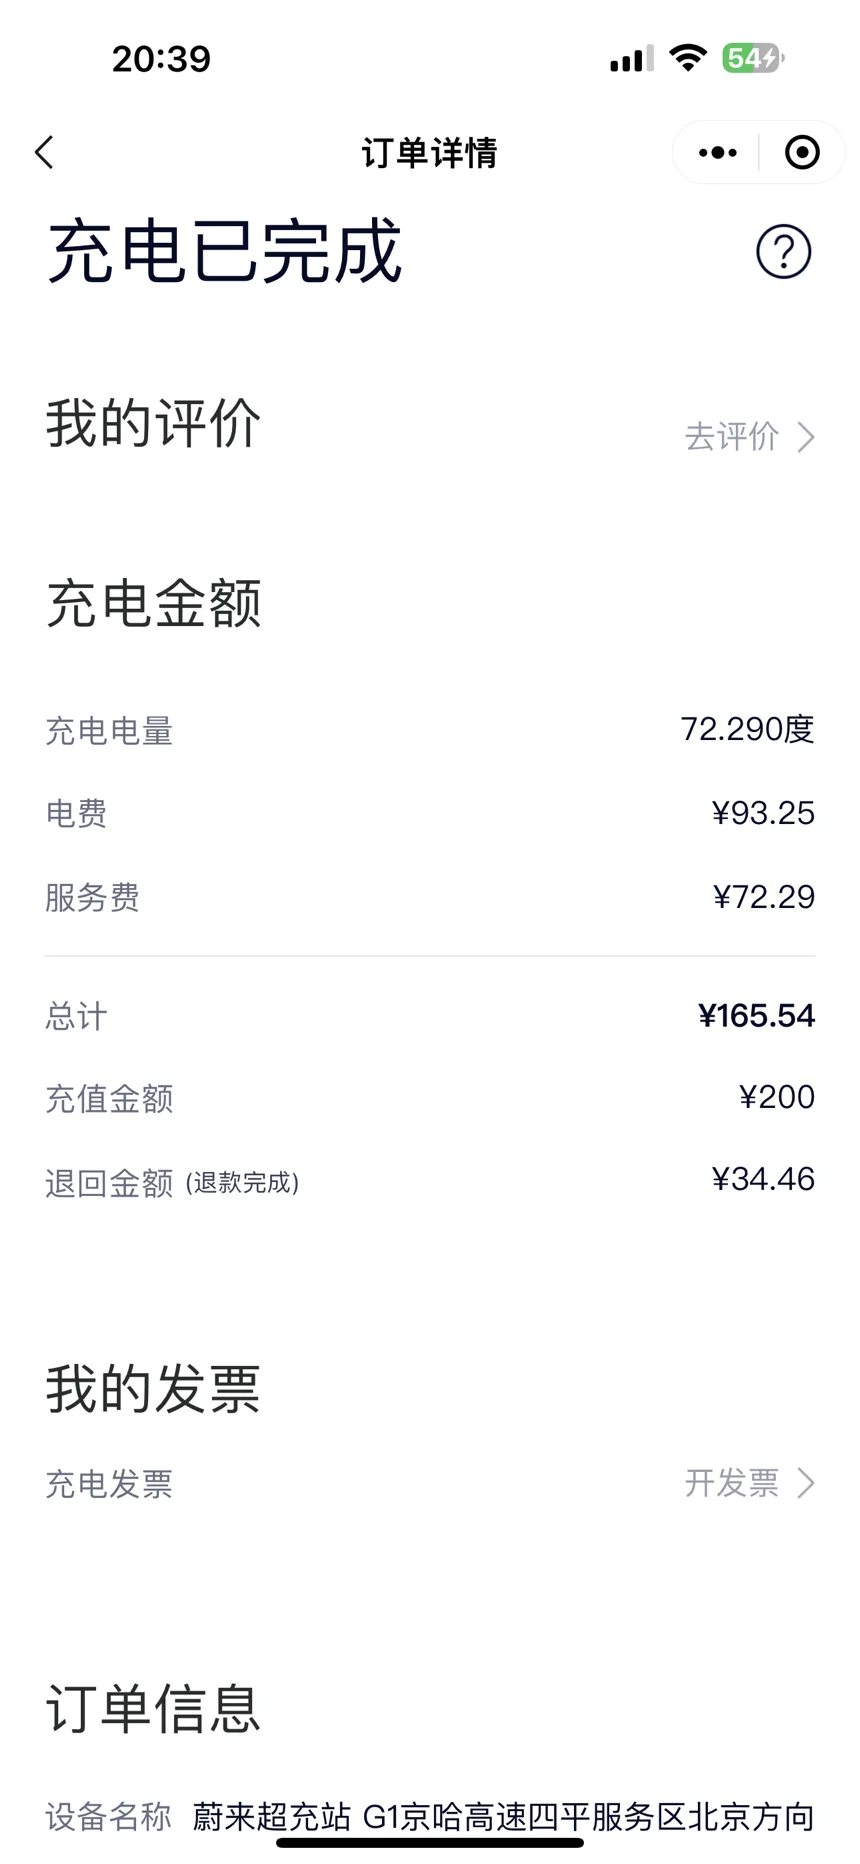
Task: Expand the chevron beside 开发票
Action: (x=806, y=1483)
